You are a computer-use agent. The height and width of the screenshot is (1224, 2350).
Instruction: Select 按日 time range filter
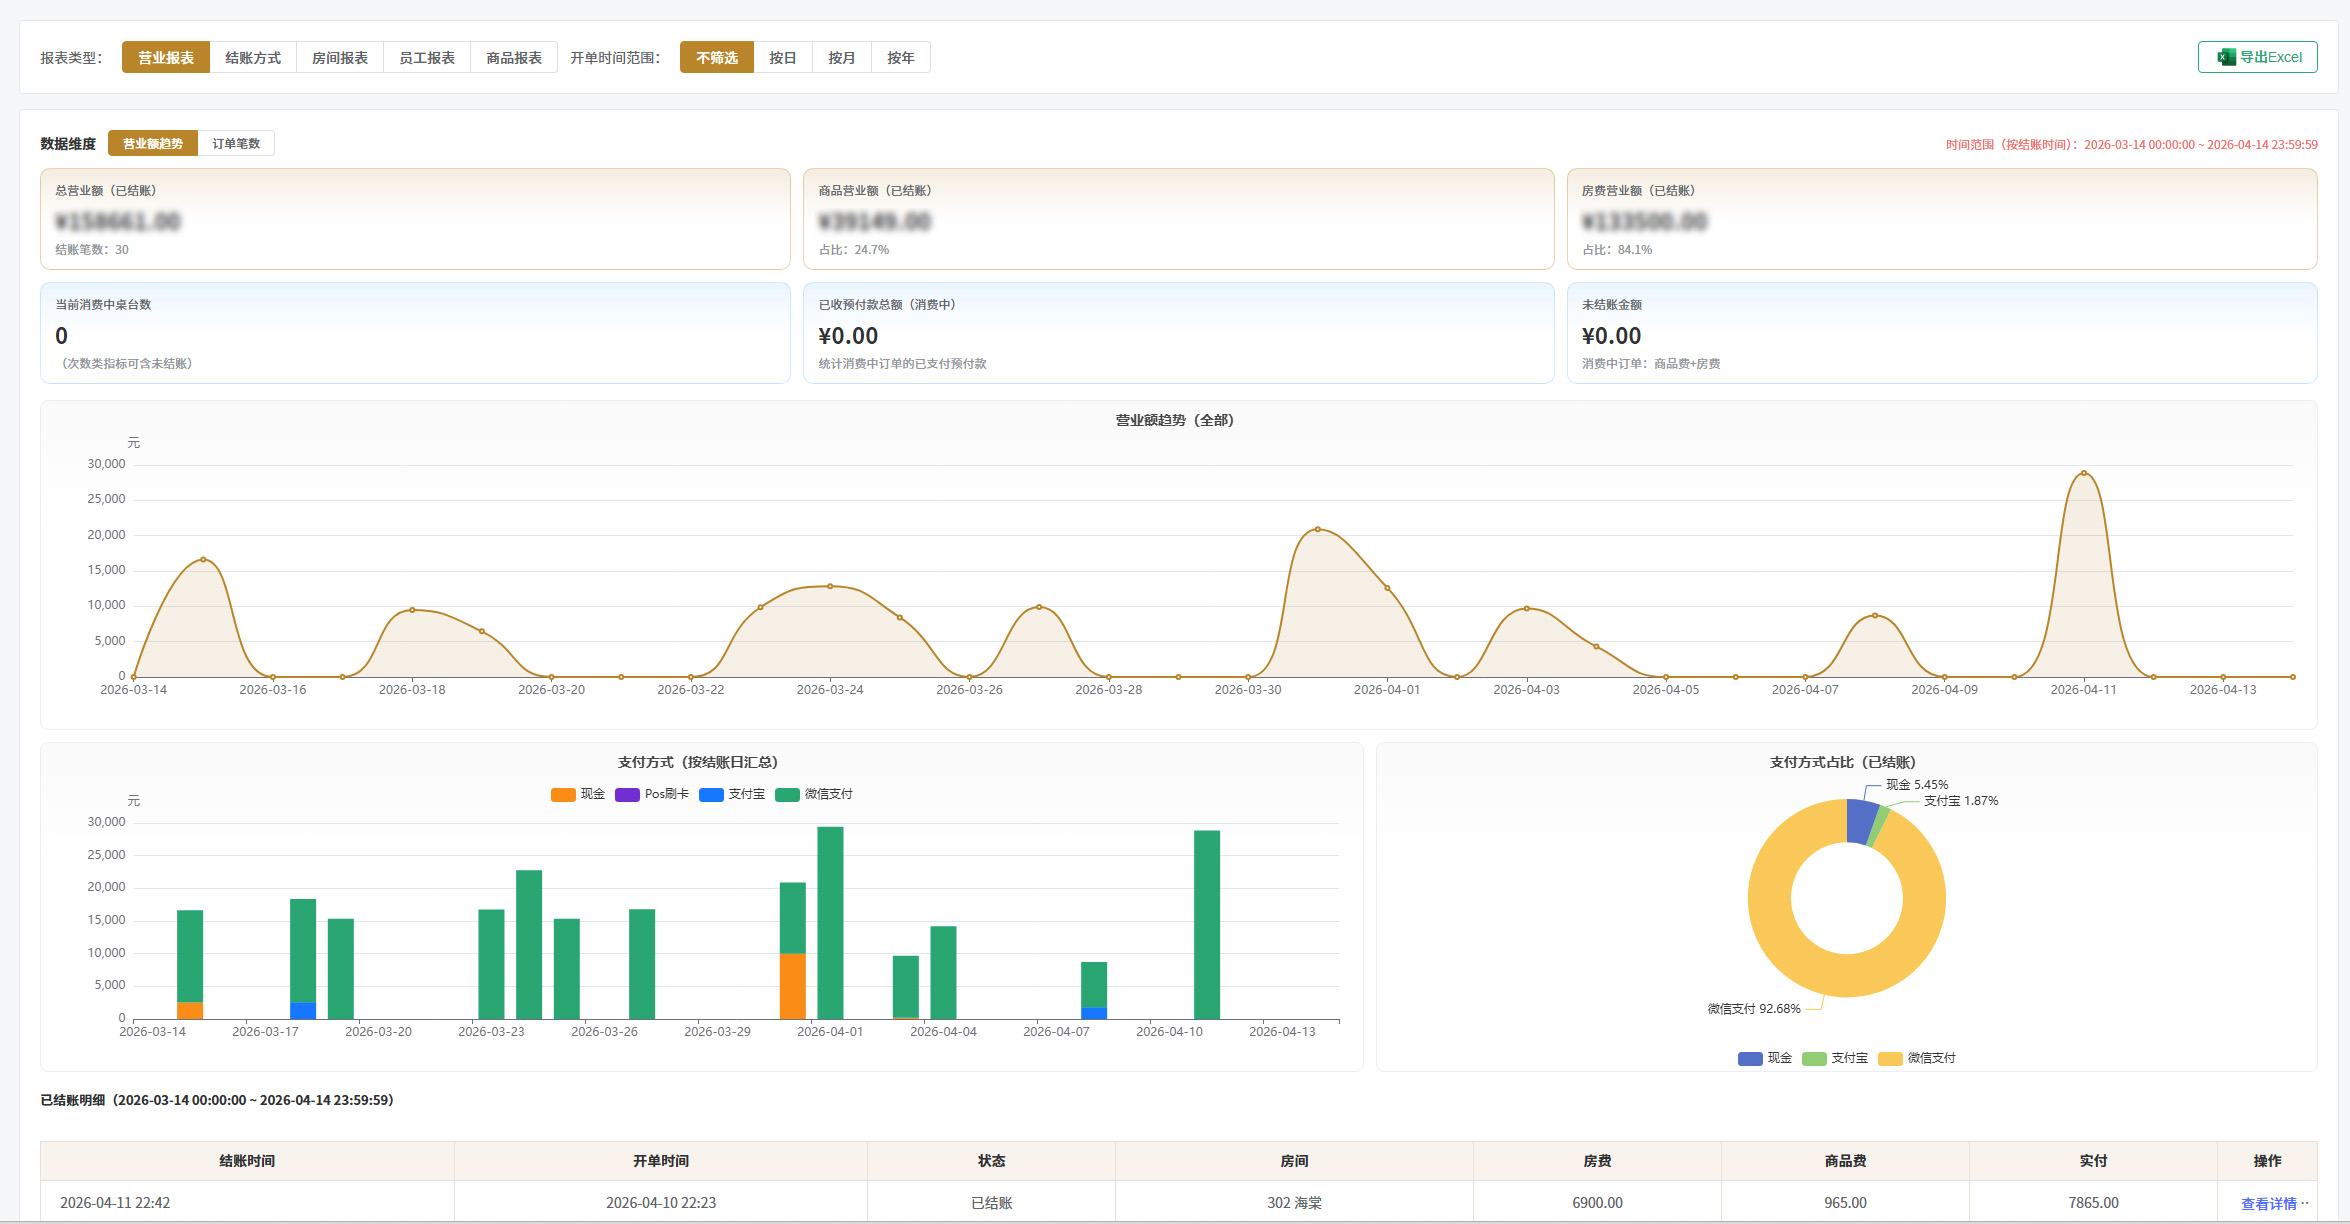pyautogui.click(x=782, y=58)
